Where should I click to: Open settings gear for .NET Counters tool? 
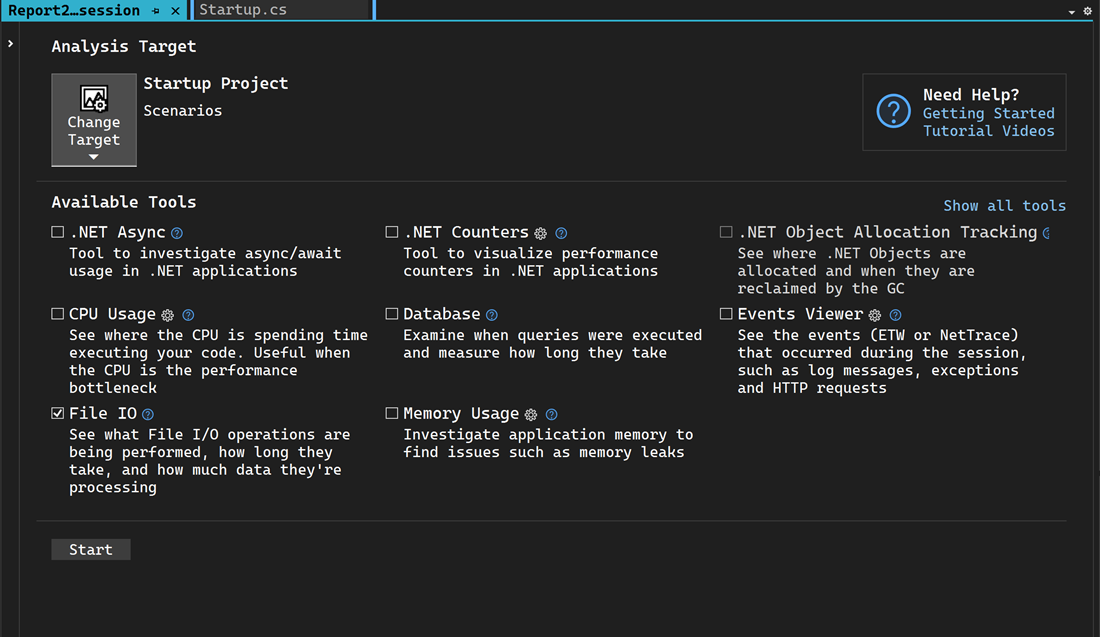click(540, 232)
